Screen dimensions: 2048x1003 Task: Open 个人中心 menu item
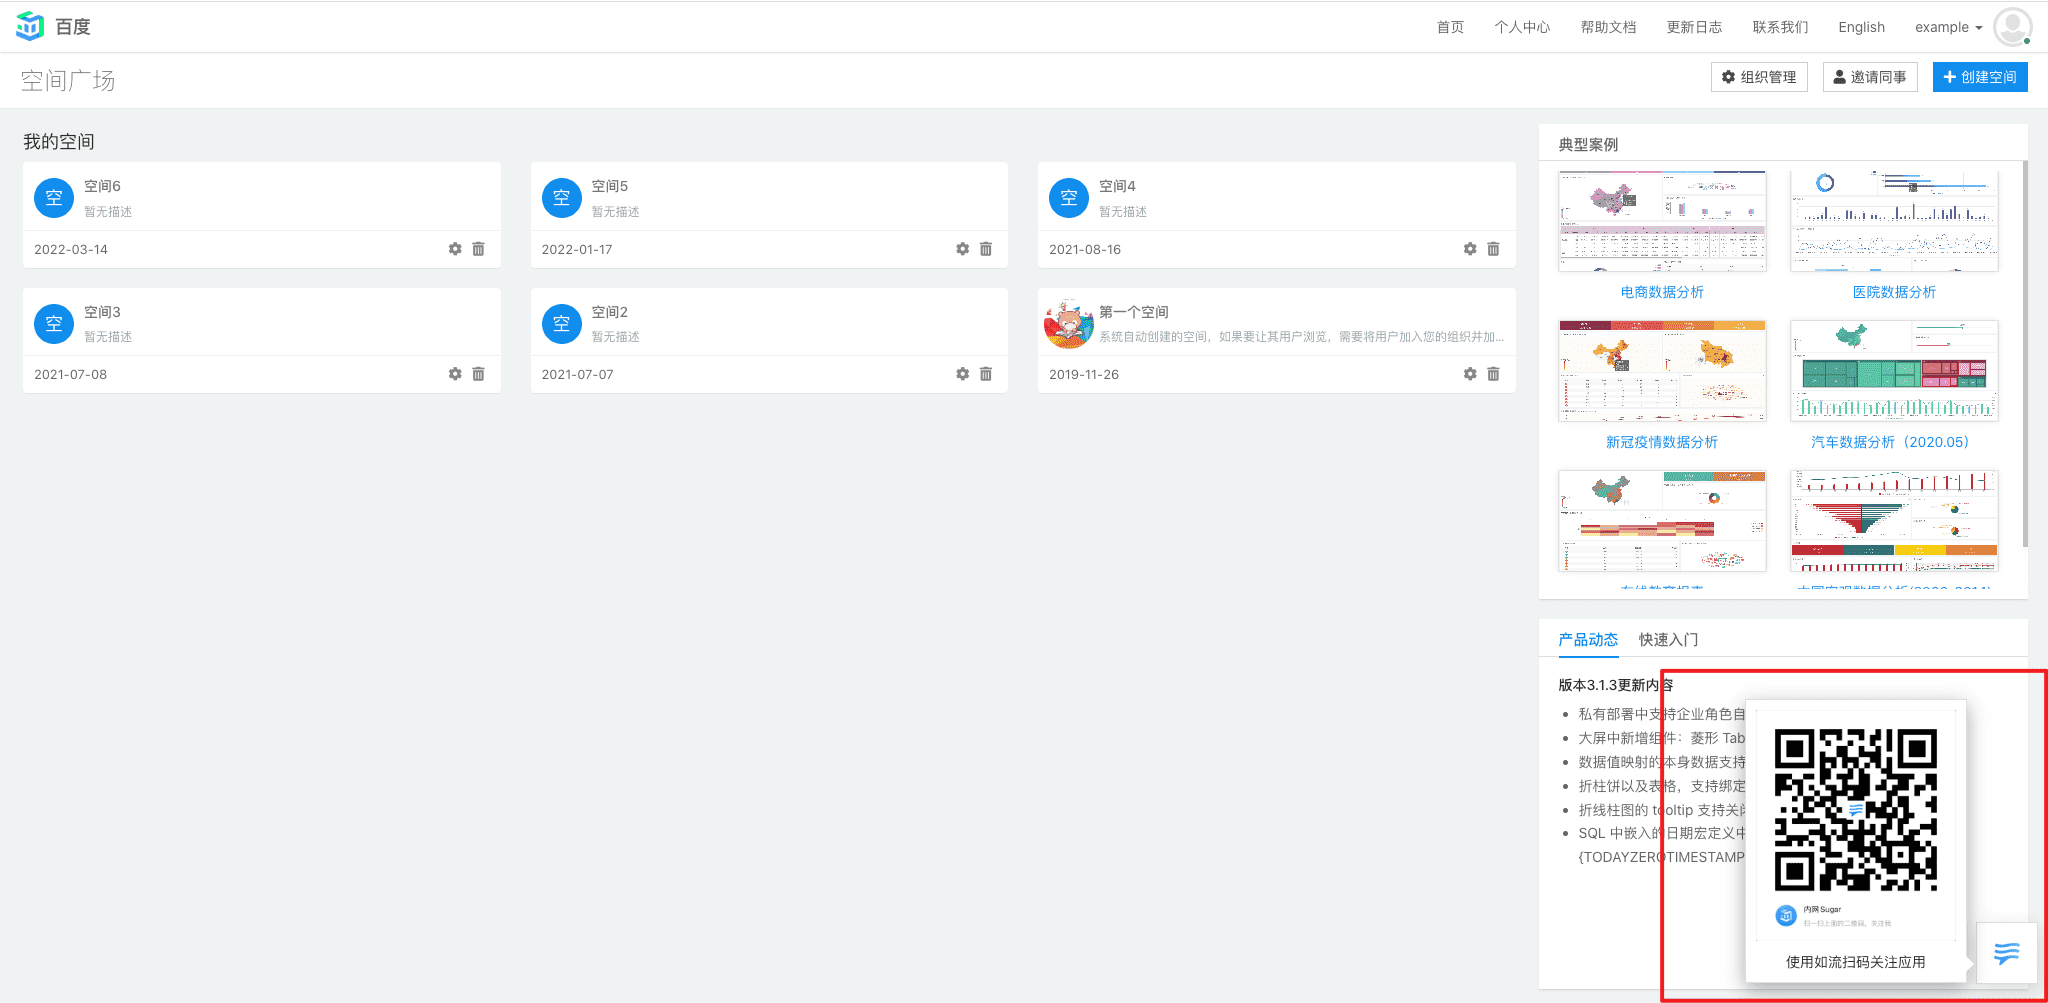pos(1522,27)
